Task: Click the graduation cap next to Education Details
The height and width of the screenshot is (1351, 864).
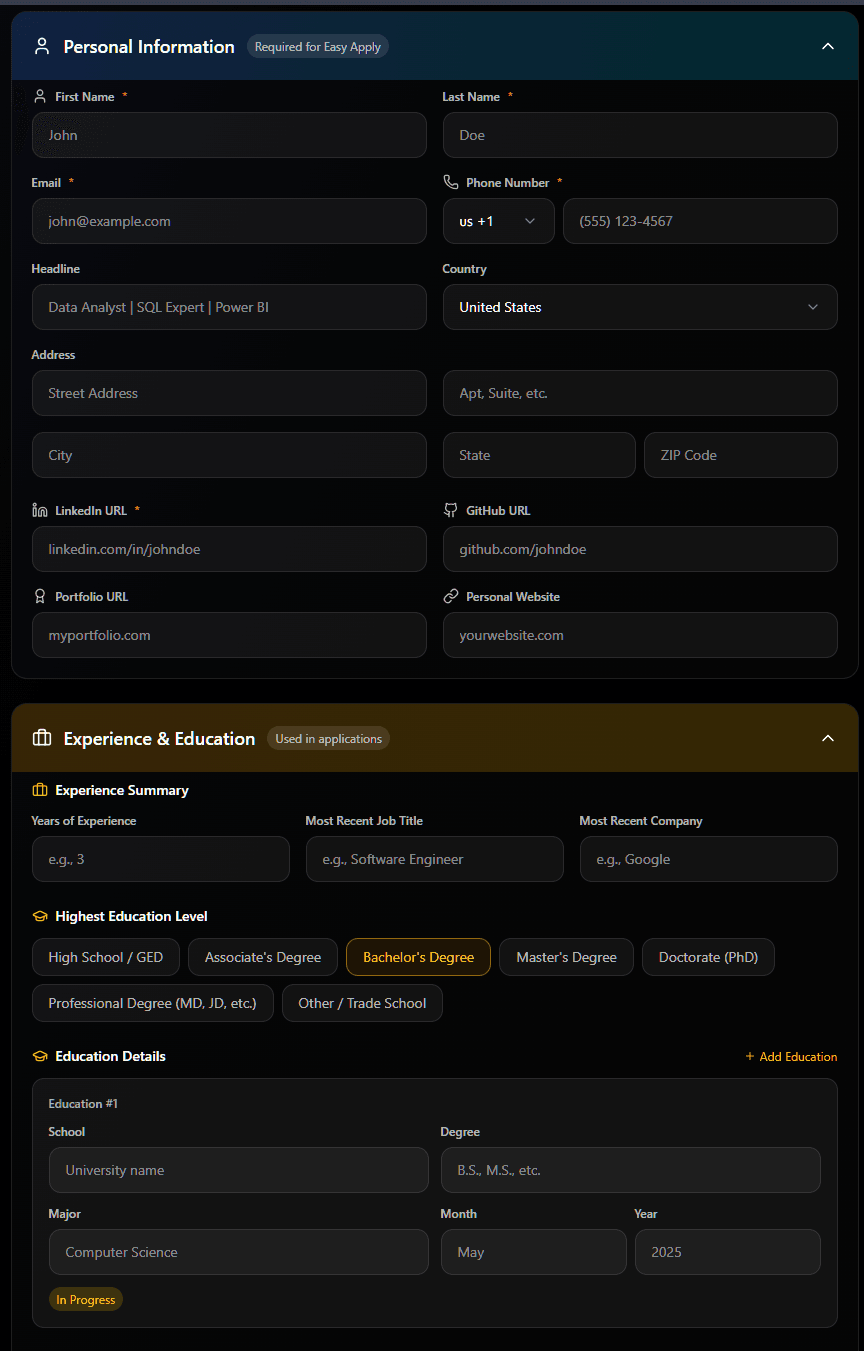Action: tap(39, 1056)
